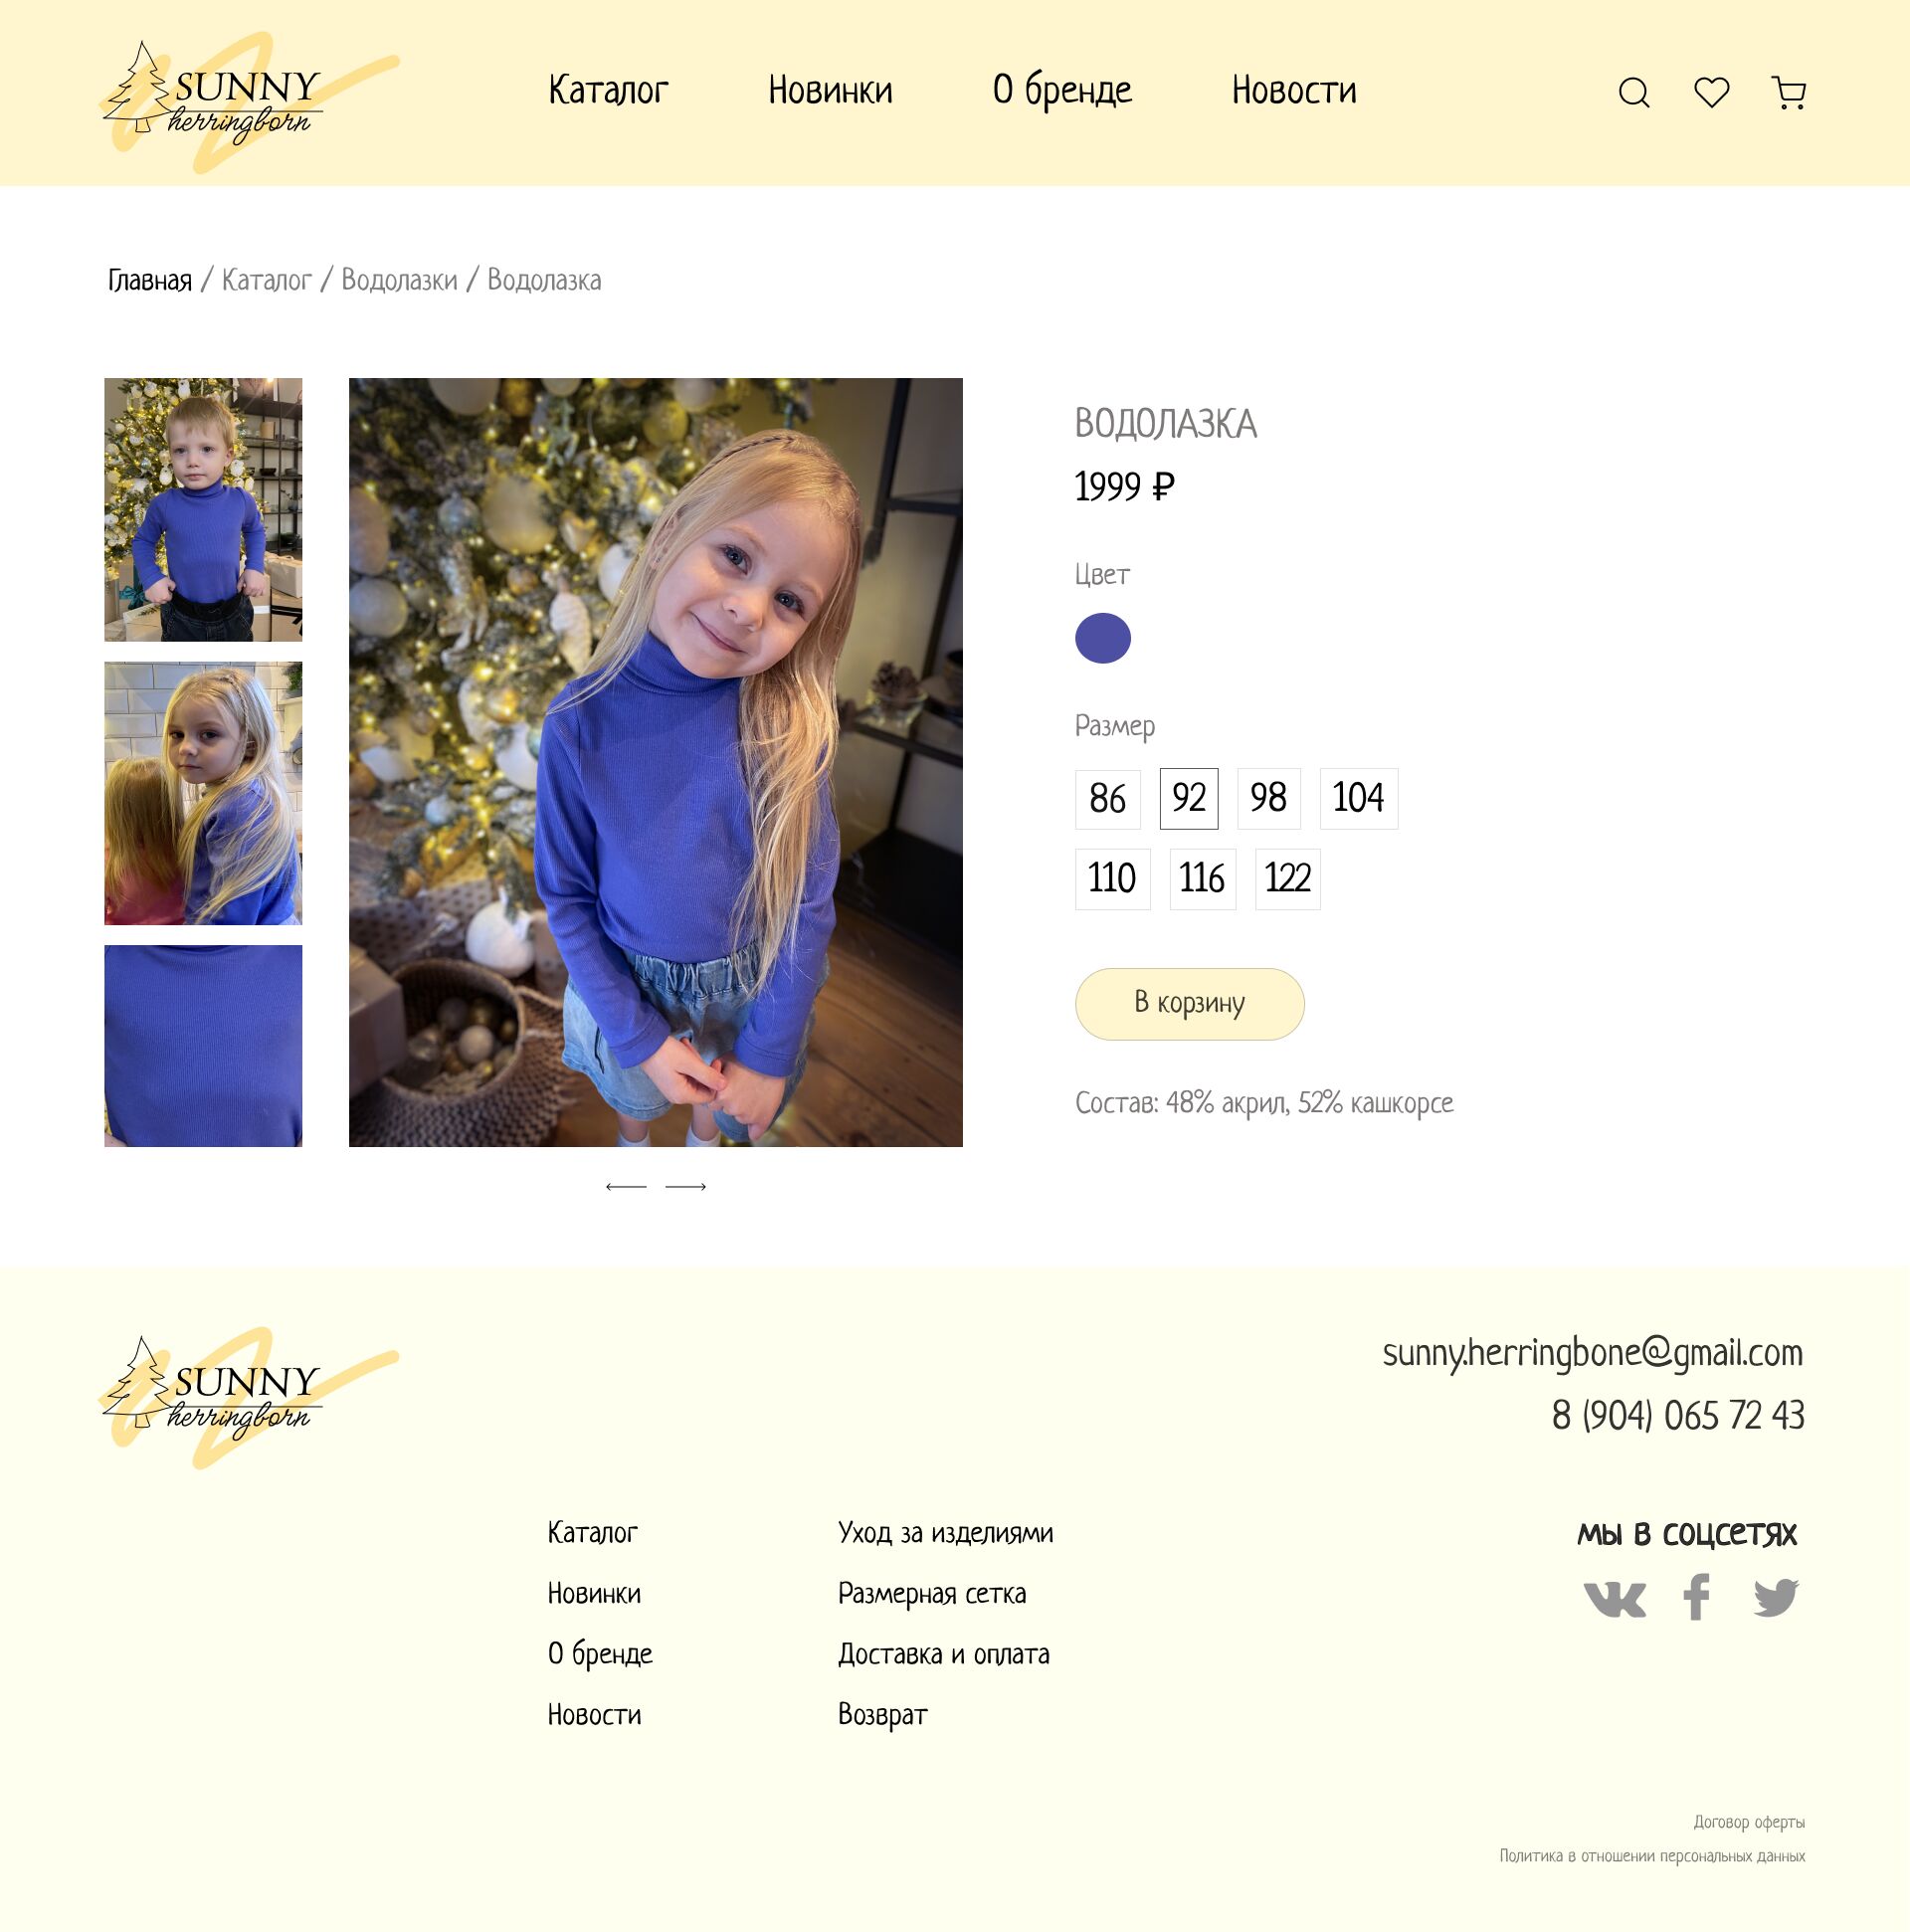Go to the previous photo arrow
1910x1932 pixels.
click(626, 1186)
